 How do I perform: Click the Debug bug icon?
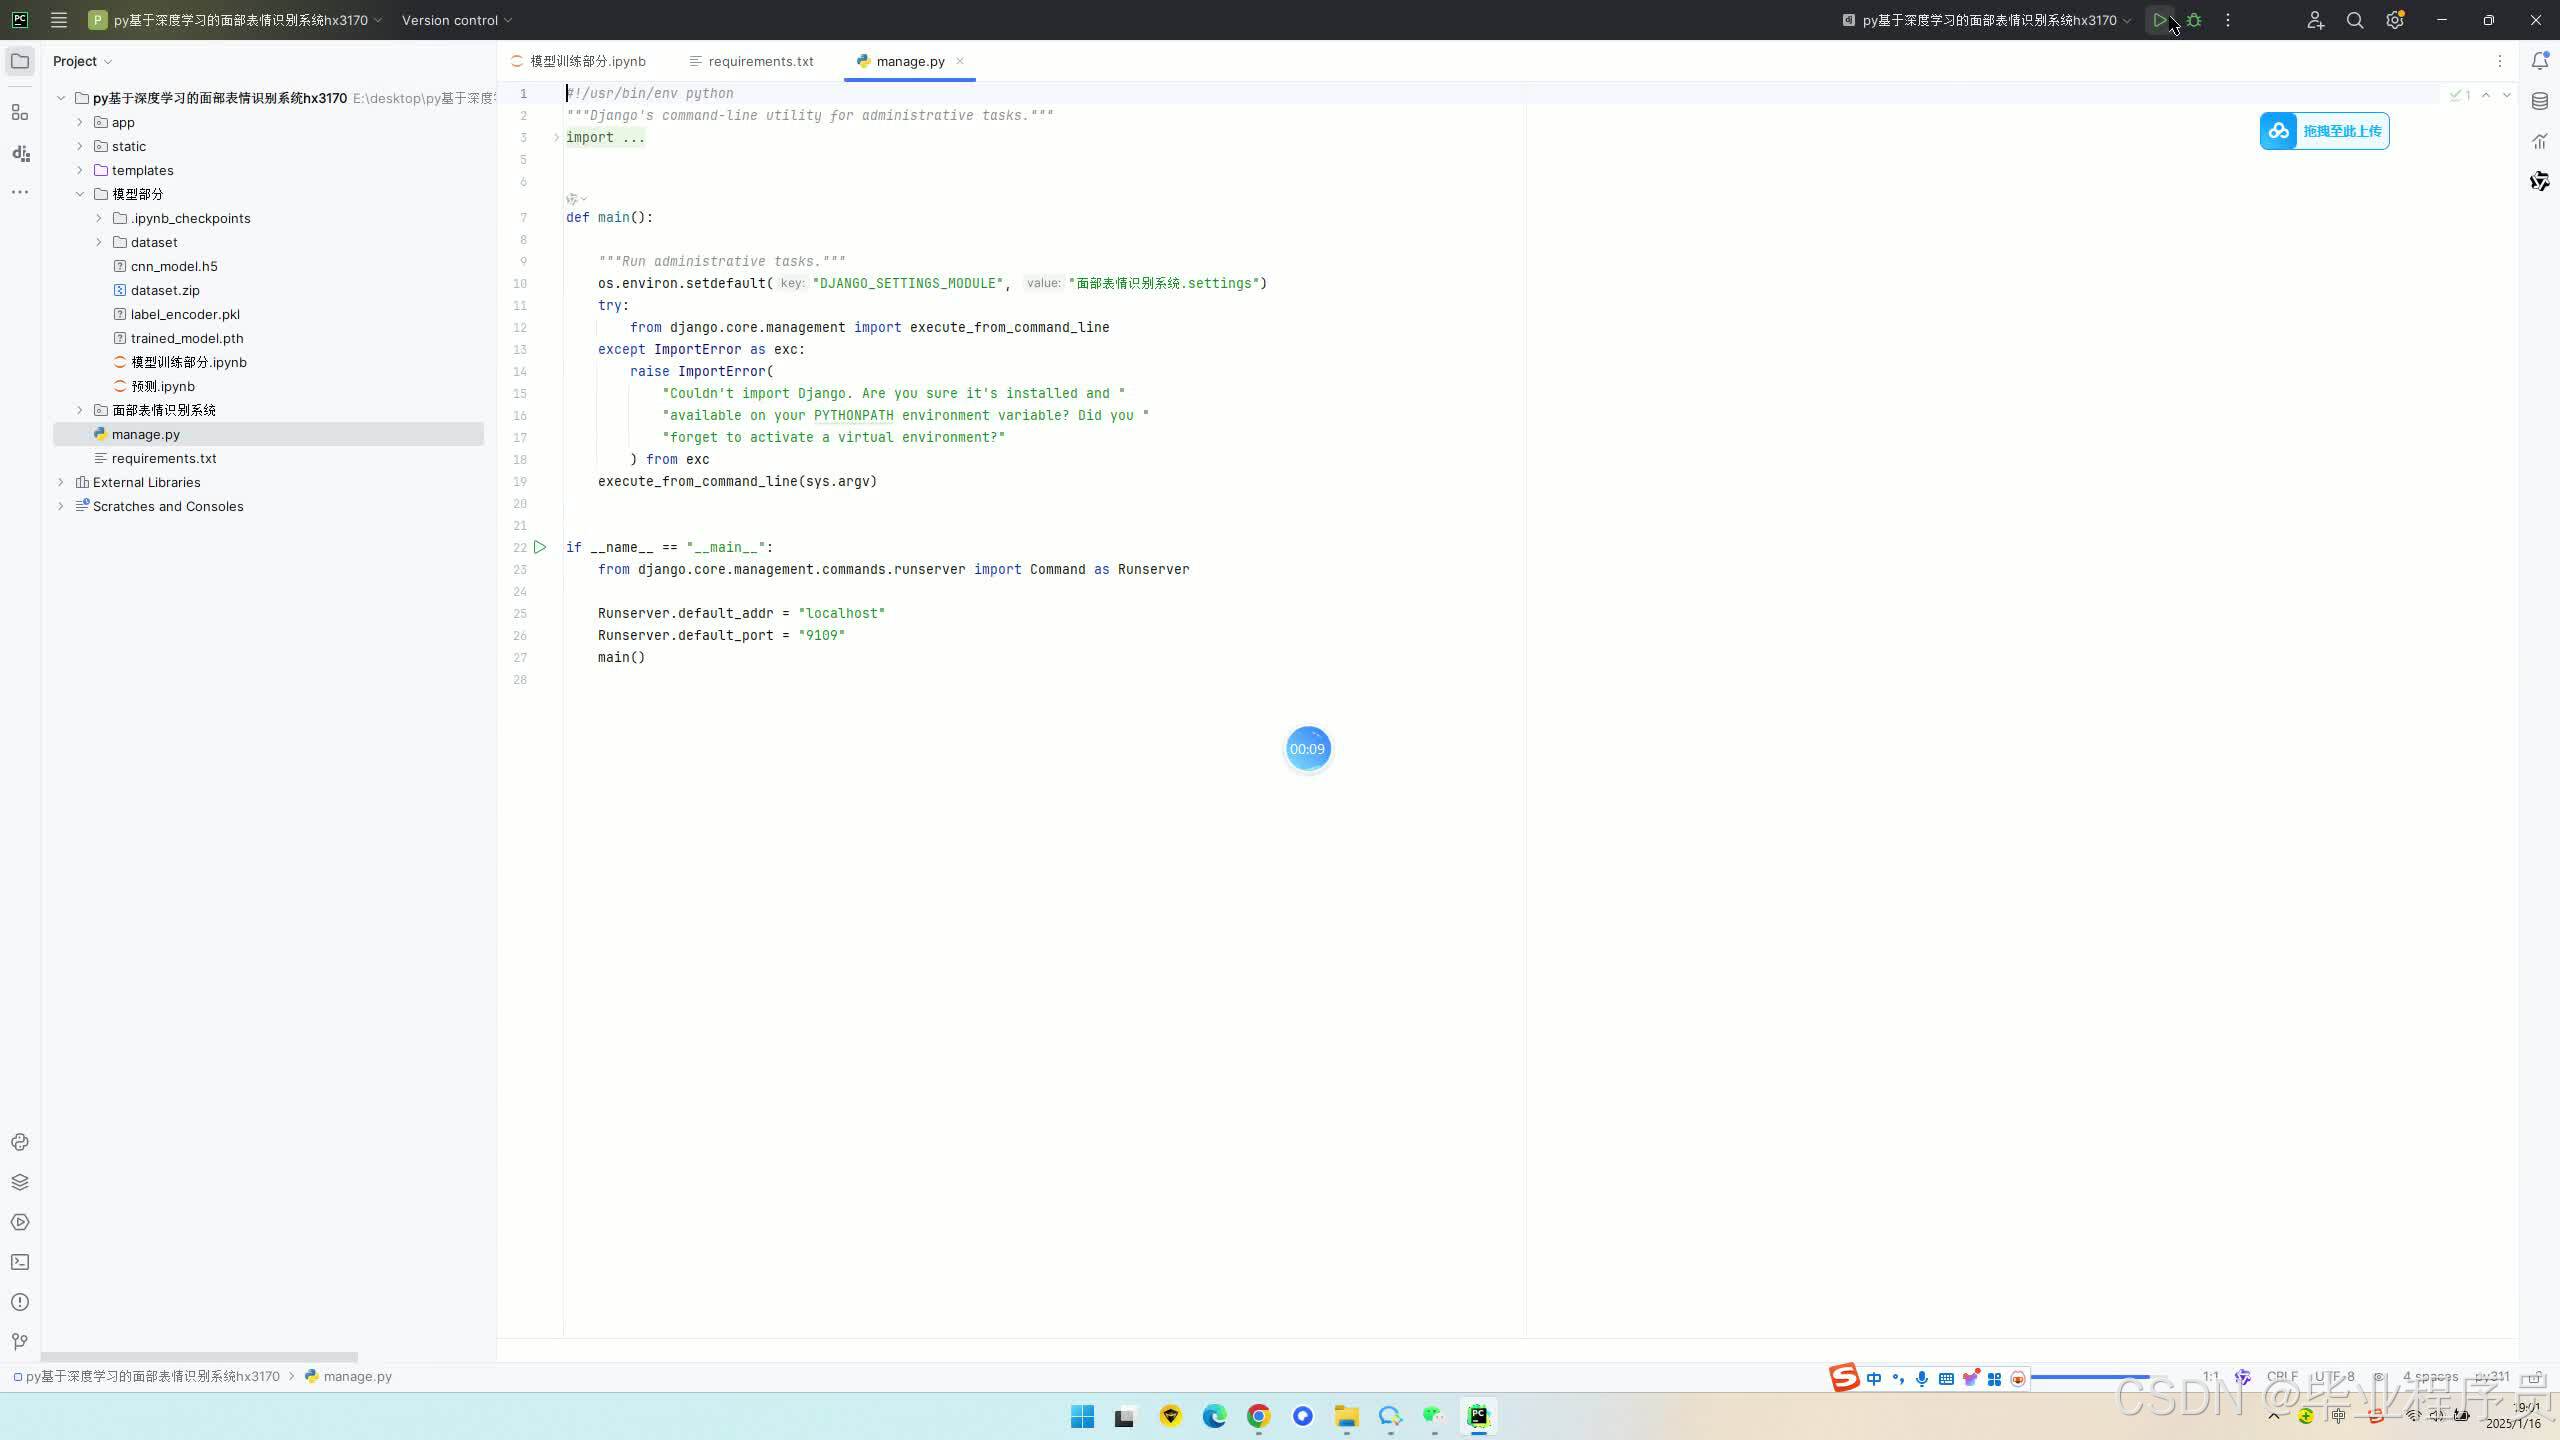coord(2194,20)
